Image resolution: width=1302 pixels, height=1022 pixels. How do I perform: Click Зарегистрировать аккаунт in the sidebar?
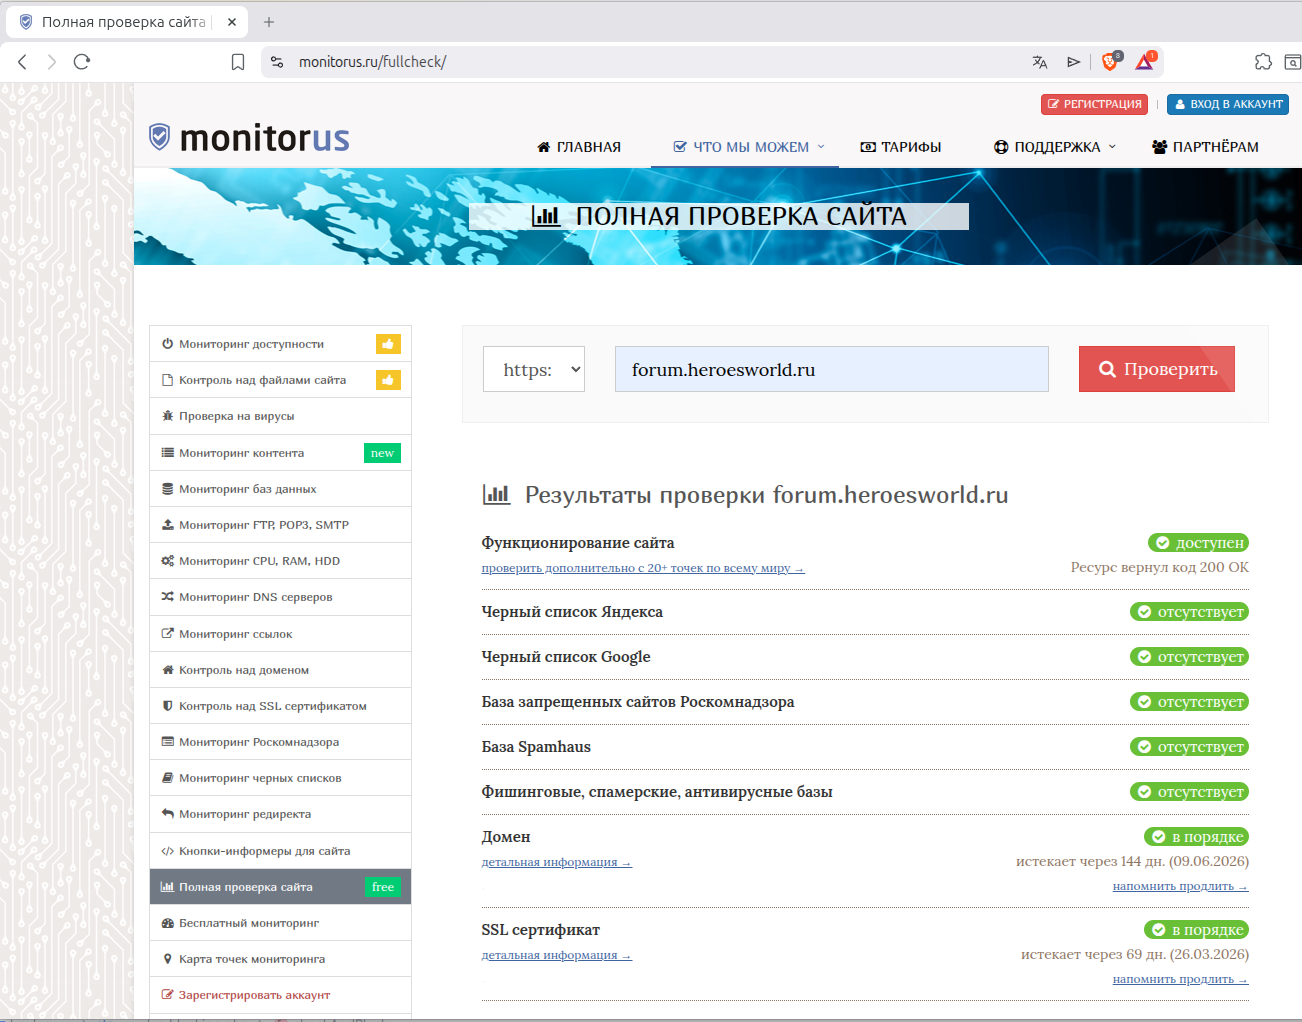coord(280,995)
